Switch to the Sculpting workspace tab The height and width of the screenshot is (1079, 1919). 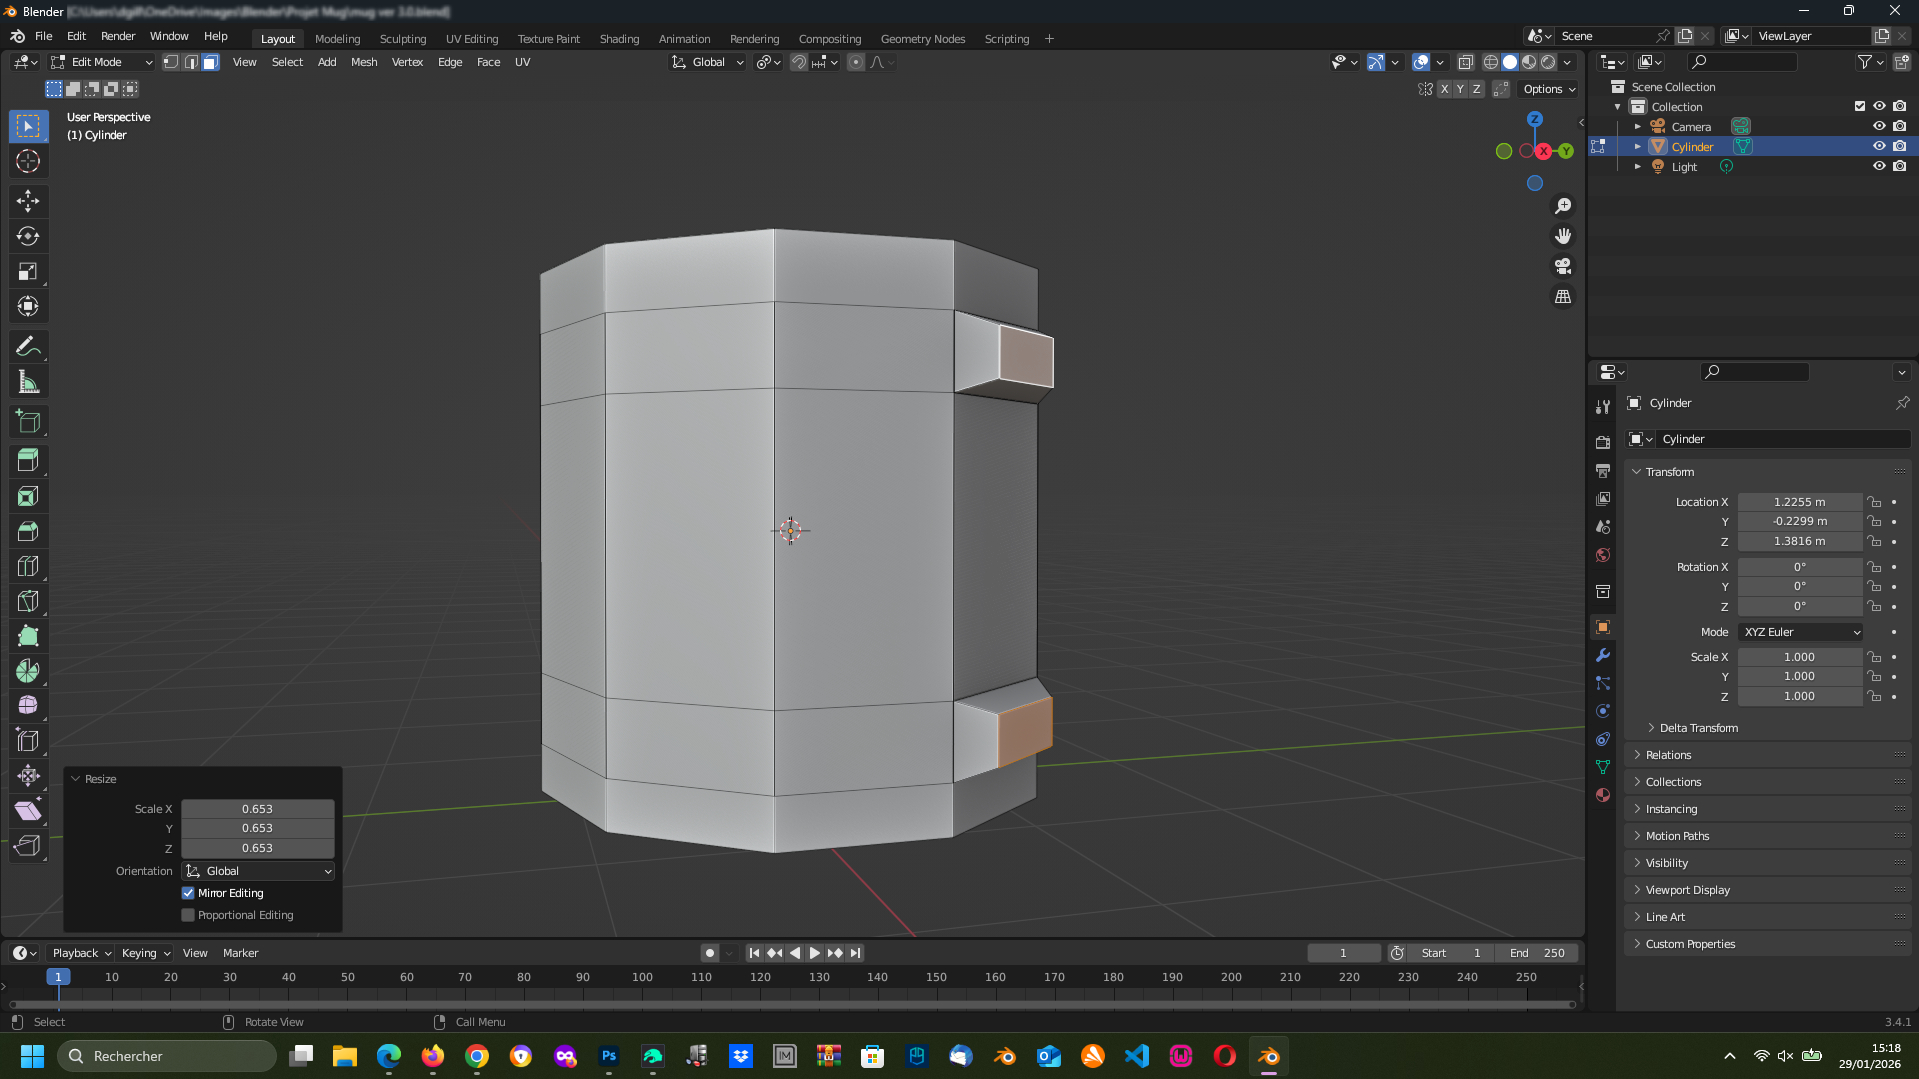click(402, 39)
